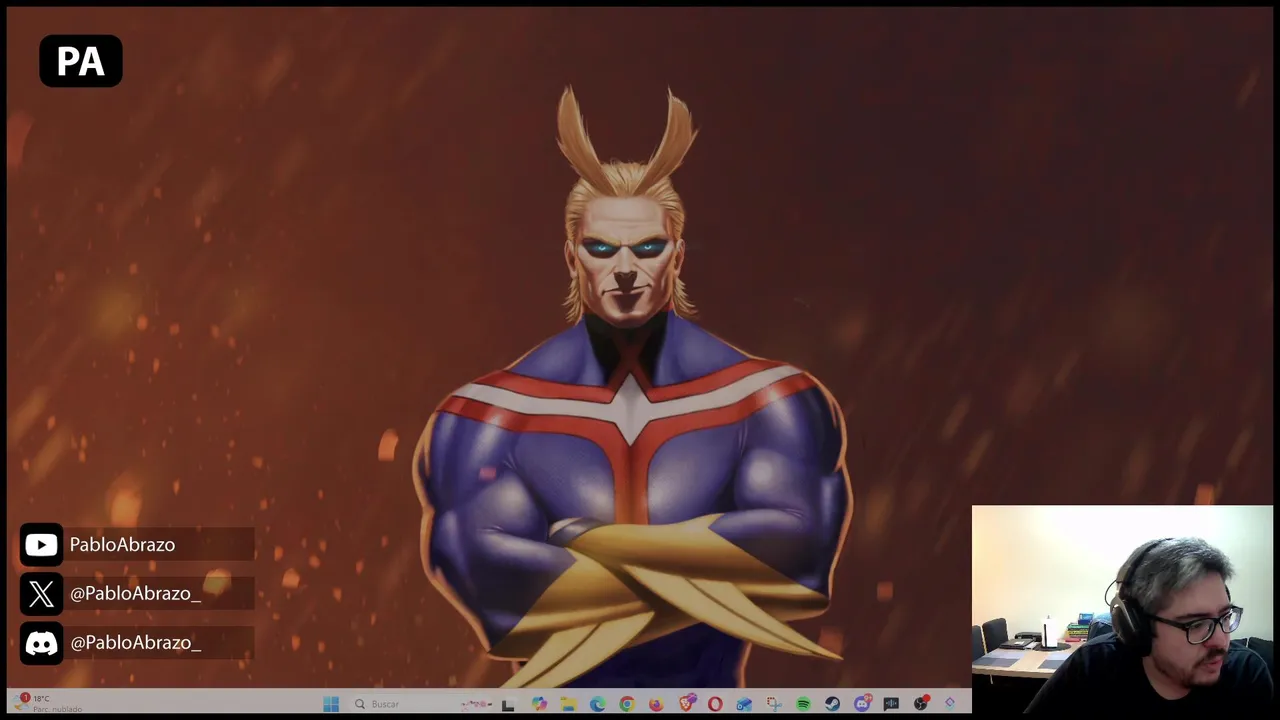Open Copilot from the taskbar
Image resolution: width=1280 pixels, height=720 pixels.
(539, 704)
